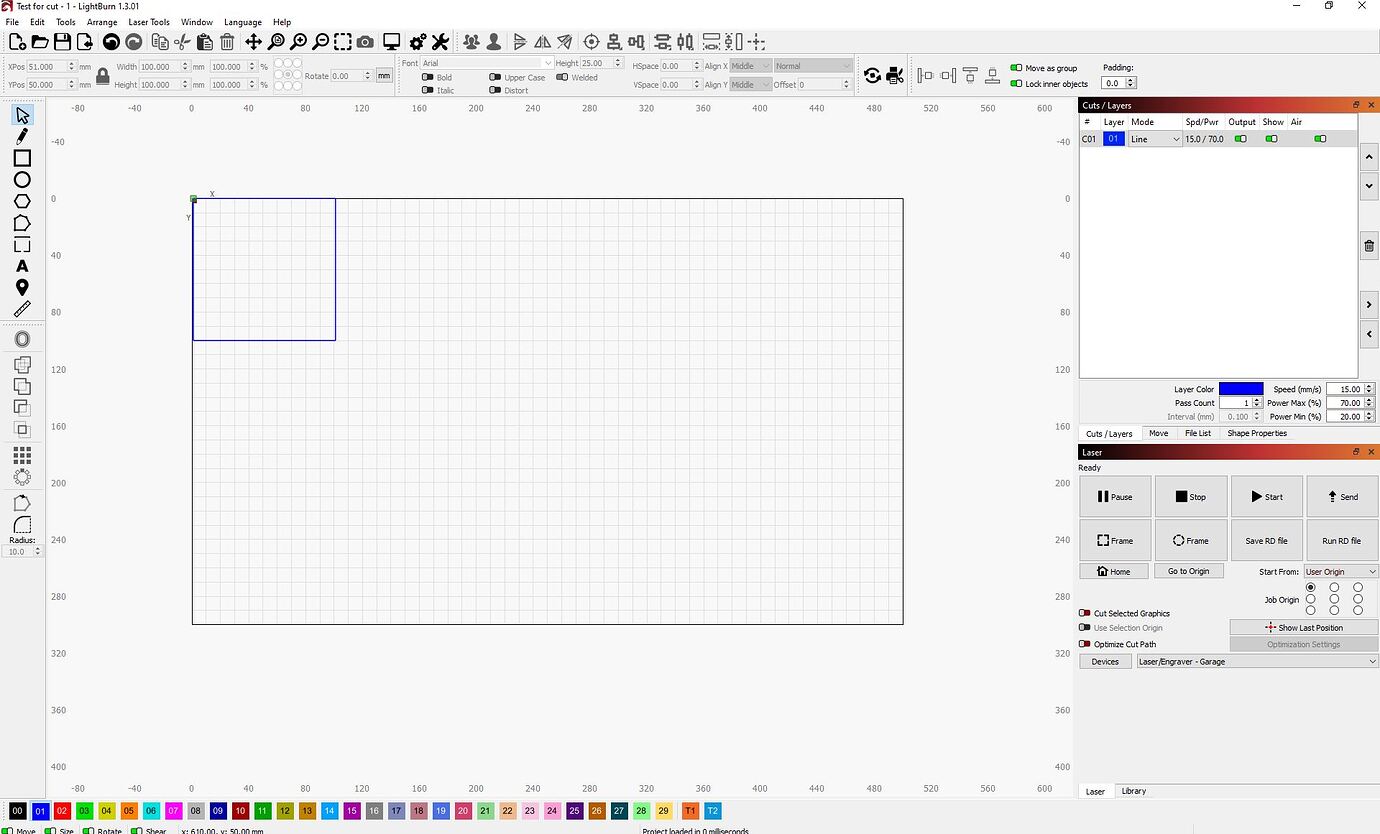Open device settings wrench-screwdriver icon

coord(439,42)
